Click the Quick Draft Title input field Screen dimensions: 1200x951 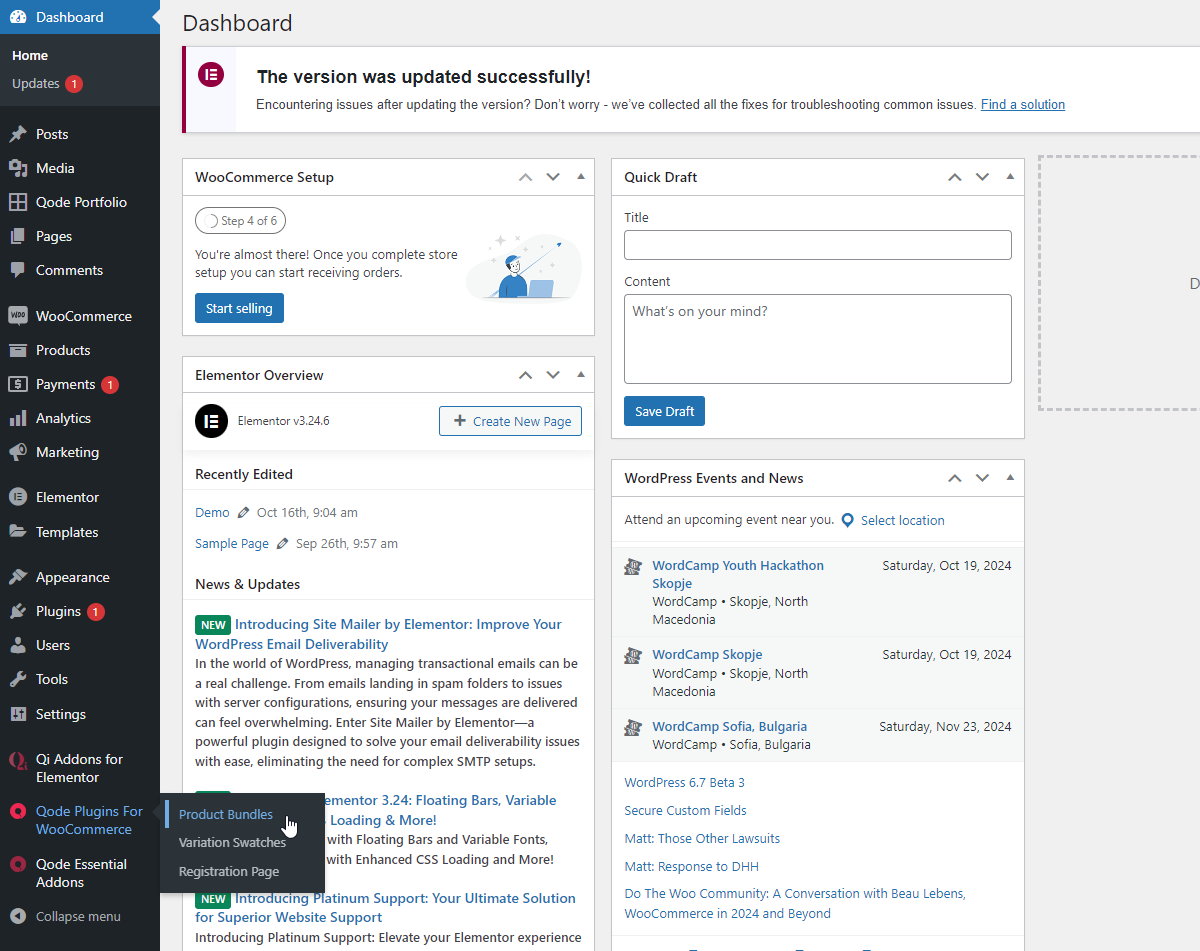pyautogui.click(x=817, y=245)
